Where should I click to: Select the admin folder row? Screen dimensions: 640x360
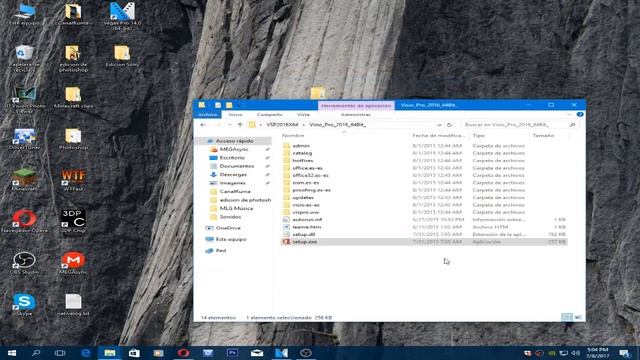[424, 146]
